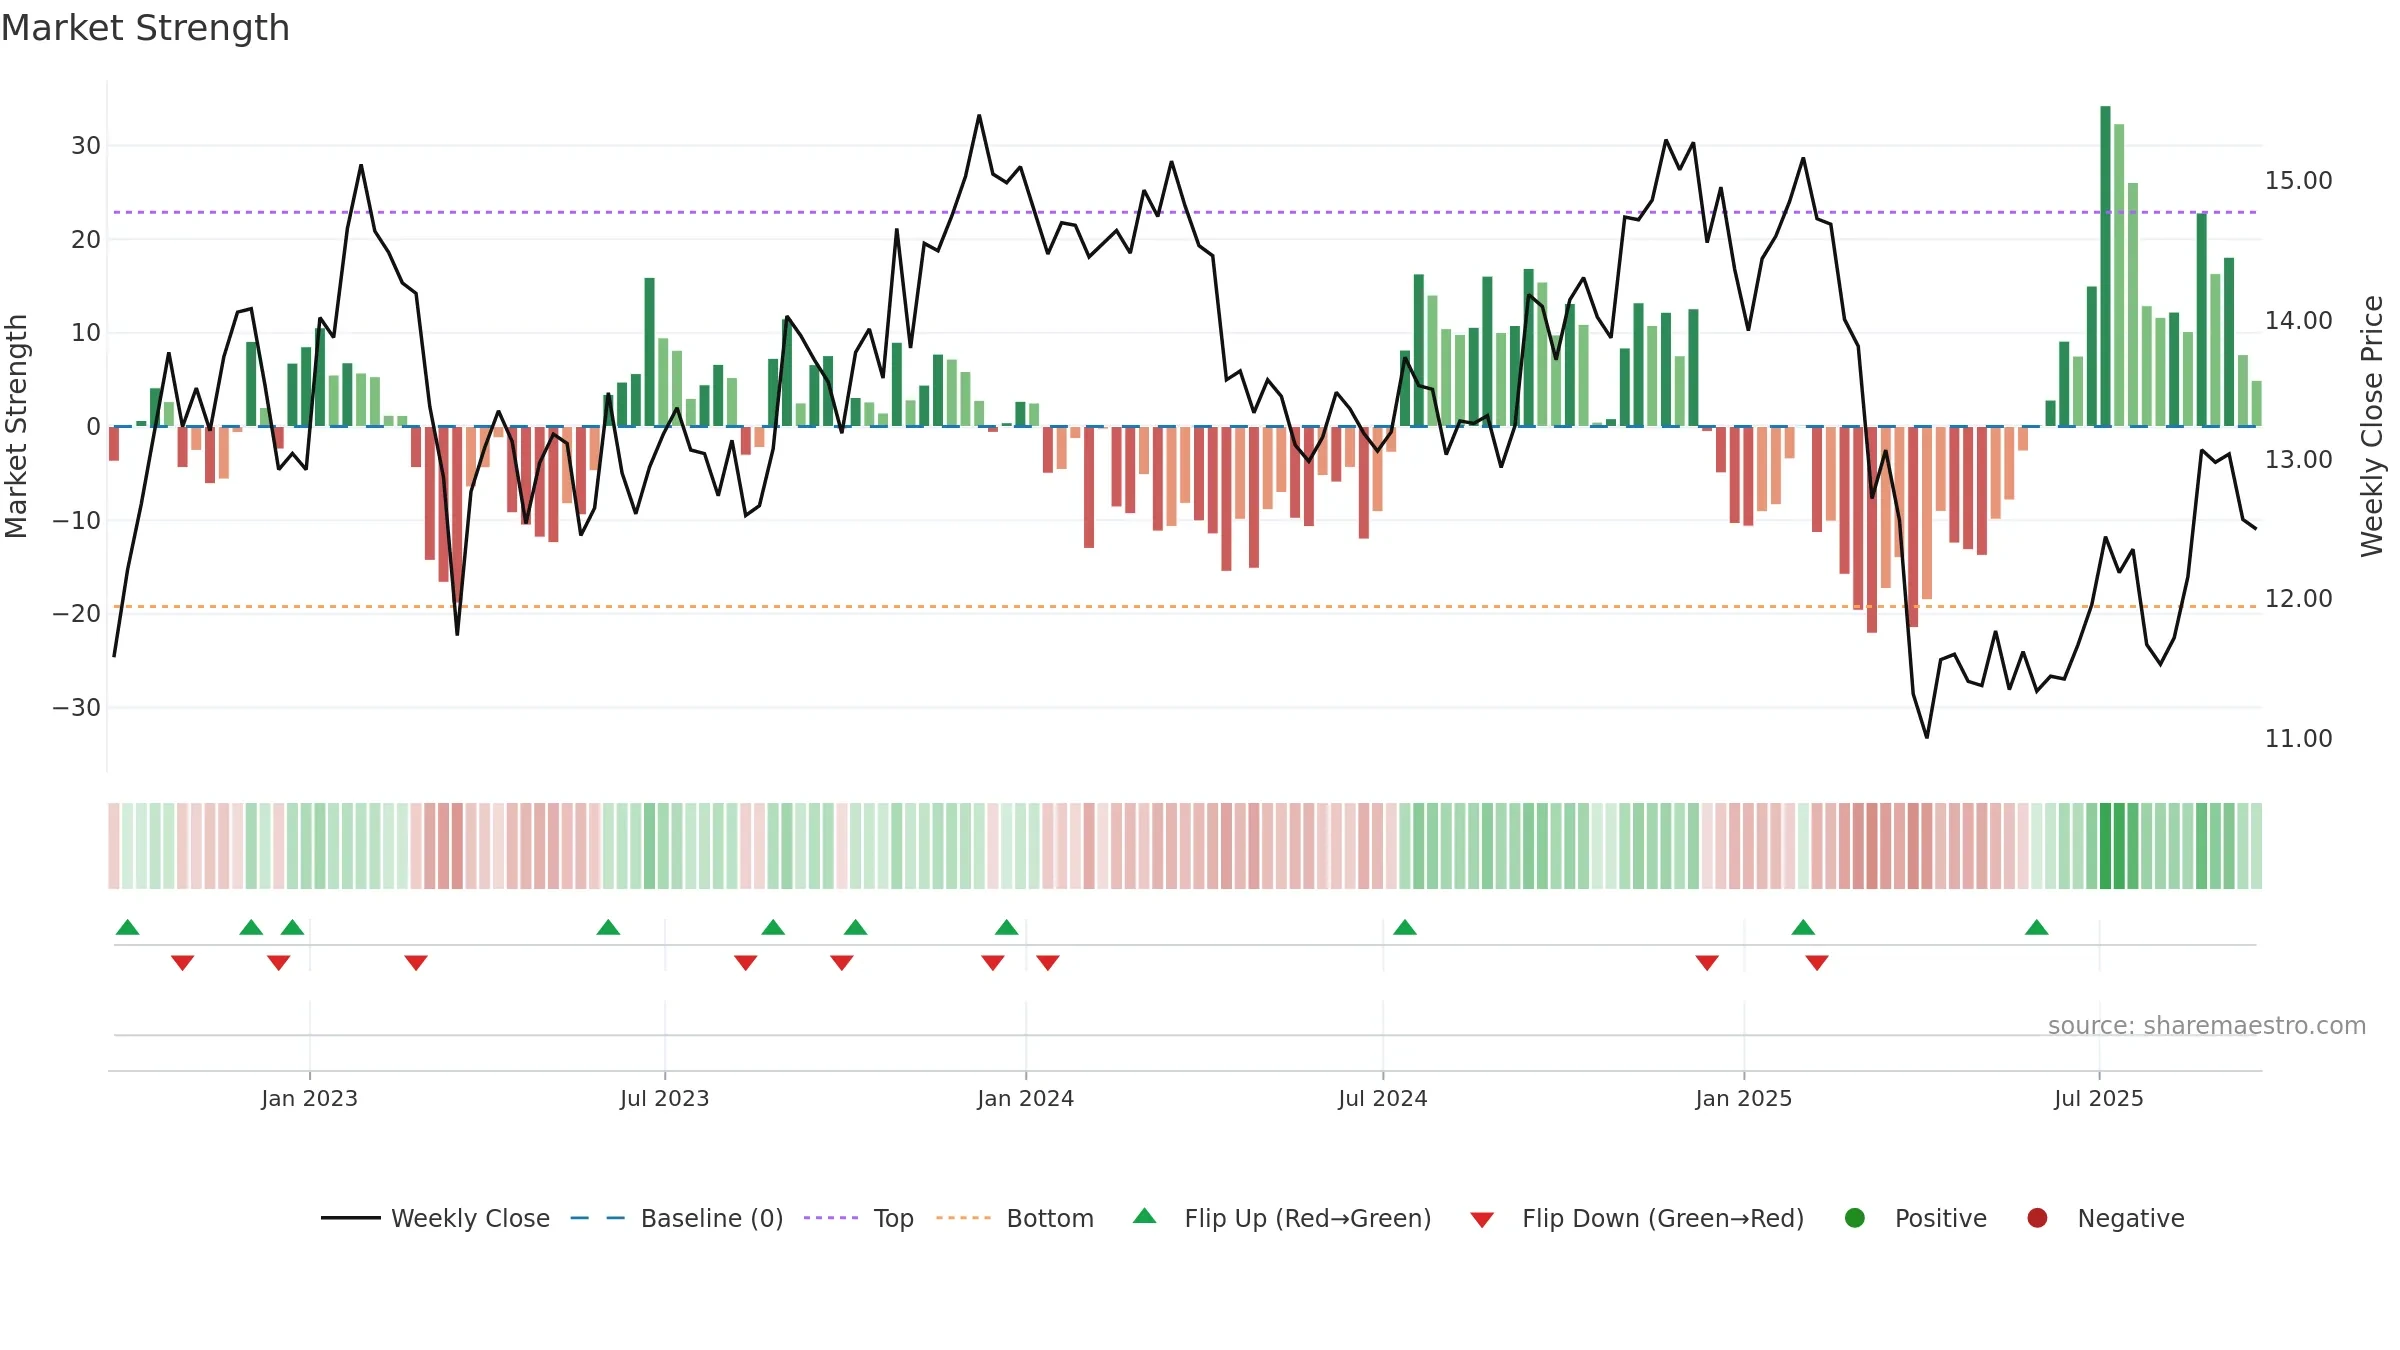The height and width of the screenshot is (1350, 2400).
Task: Toggle the Baseline (0) legend entry
Action: point(677,1218)
